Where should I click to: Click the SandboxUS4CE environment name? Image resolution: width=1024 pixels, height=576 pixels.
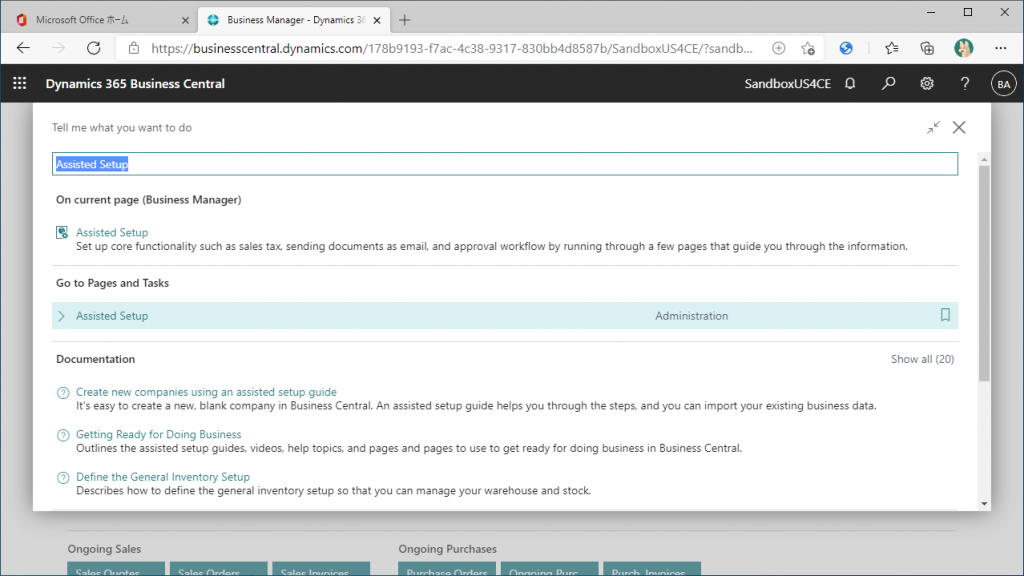coord(788,84)
